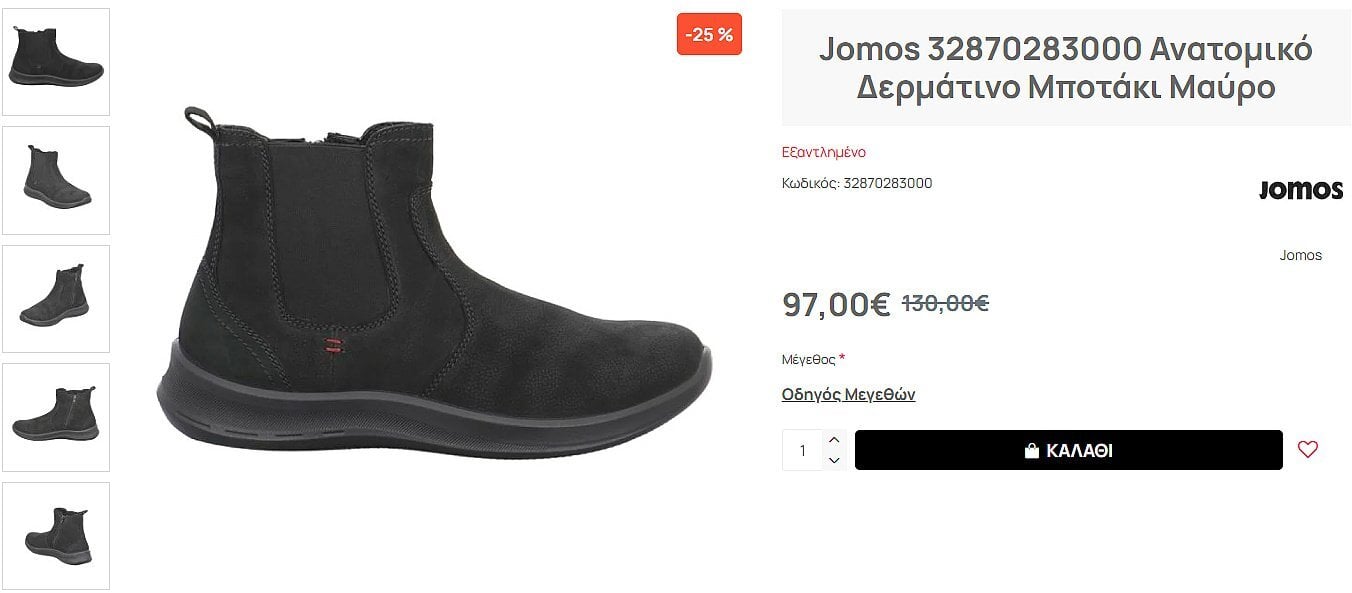
Task: Enlarge the main black boot image
Action: point(434,283)
